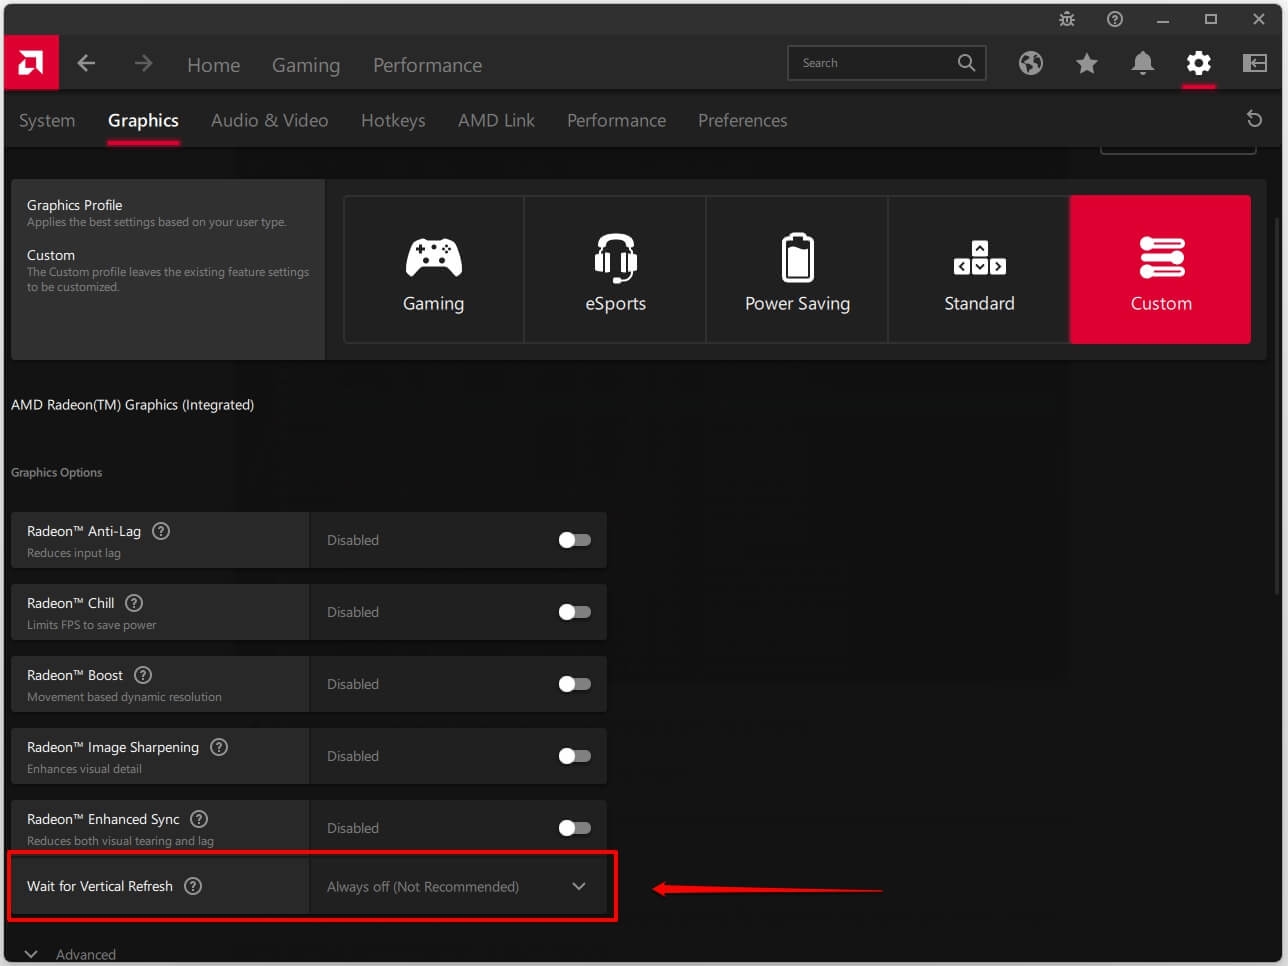The width and height of the screenshot is (1288, 966).
Task: Maximize the AMD Software window
Action: 1211,19
